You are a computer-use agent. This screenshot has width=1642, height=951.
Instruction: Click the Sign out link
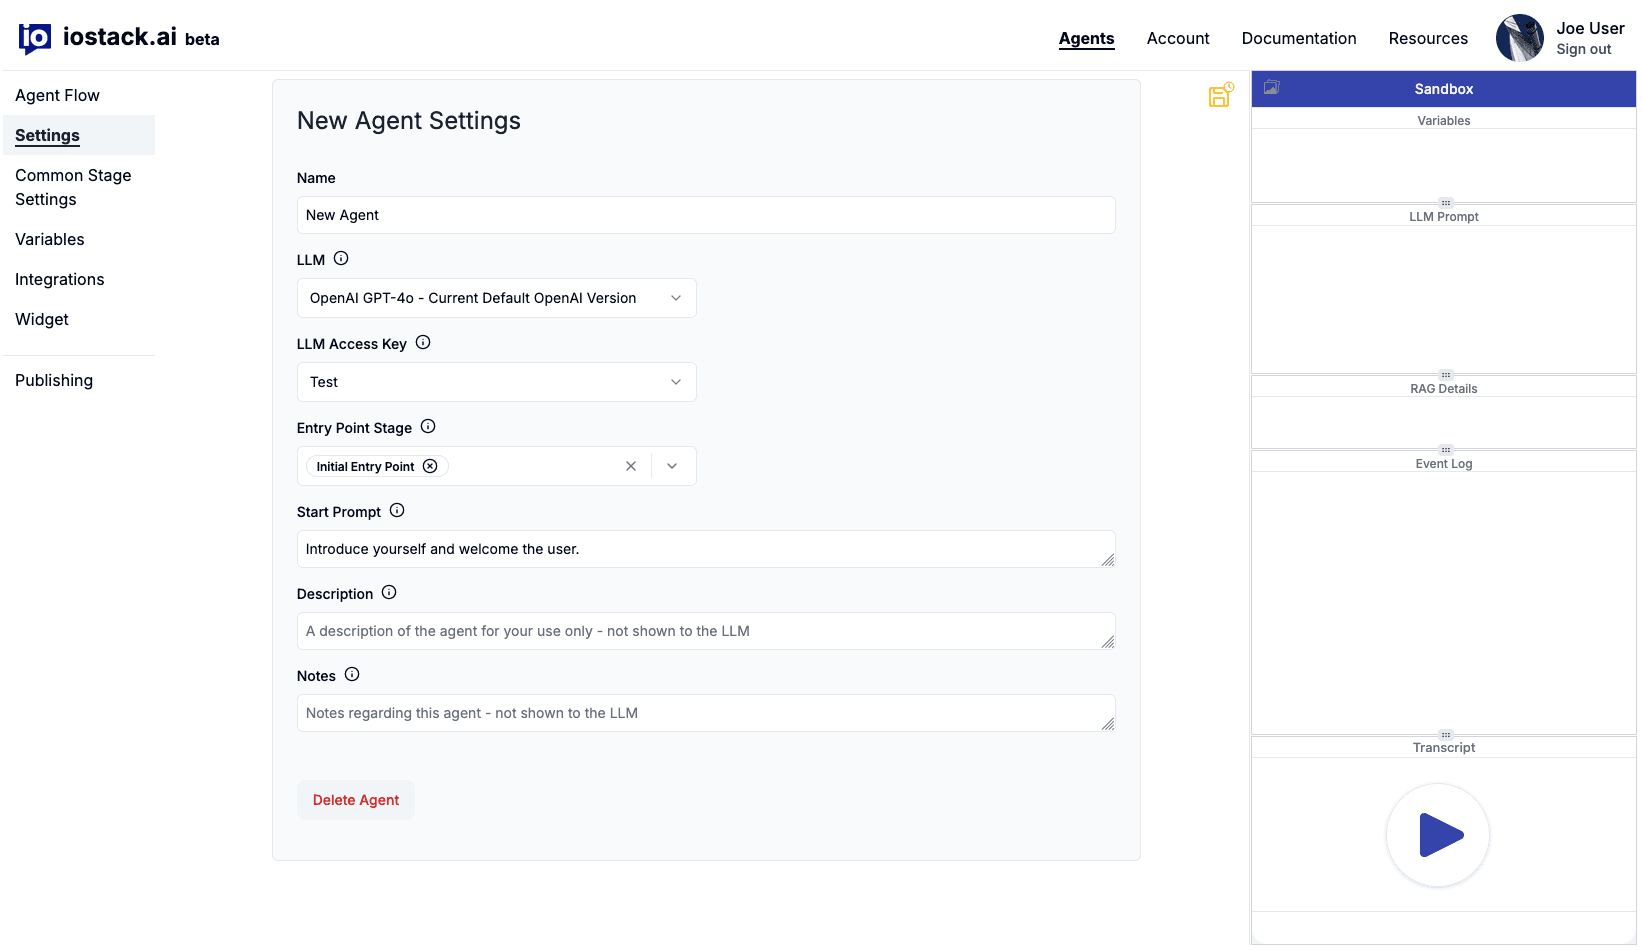1584,49
